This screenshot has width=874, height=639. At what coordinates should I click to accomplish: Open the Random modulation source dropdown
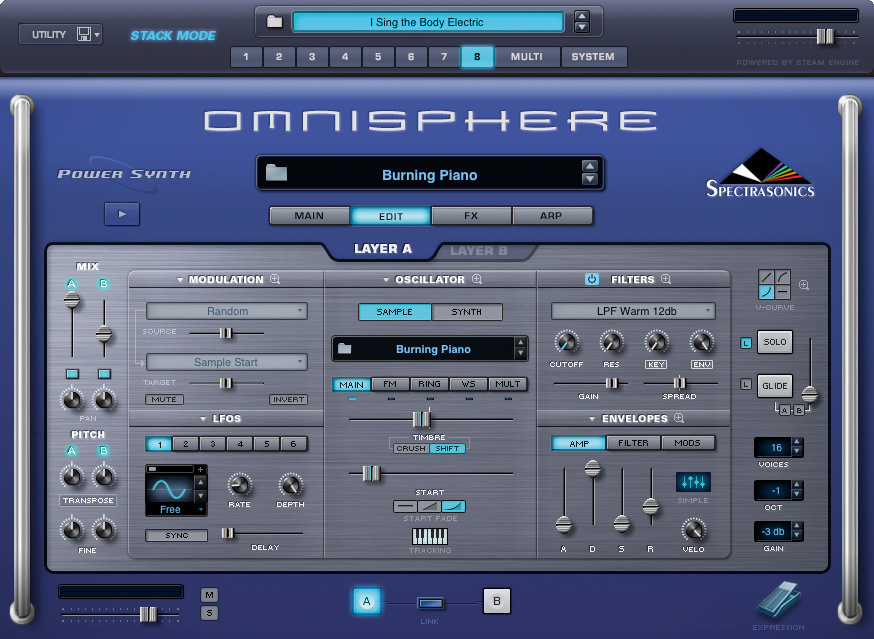pyautogui.click(x=227, y=311)
